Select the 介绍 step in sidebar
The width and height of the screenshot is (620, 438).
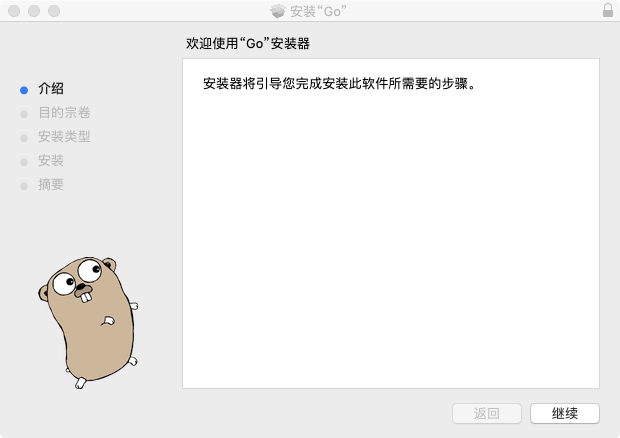51,89
